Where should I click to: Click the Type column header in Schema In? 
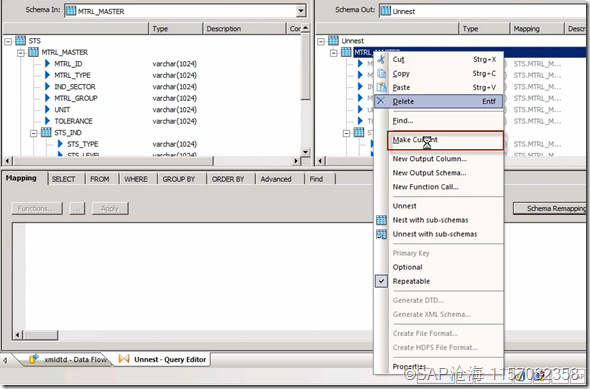point(175,29)
